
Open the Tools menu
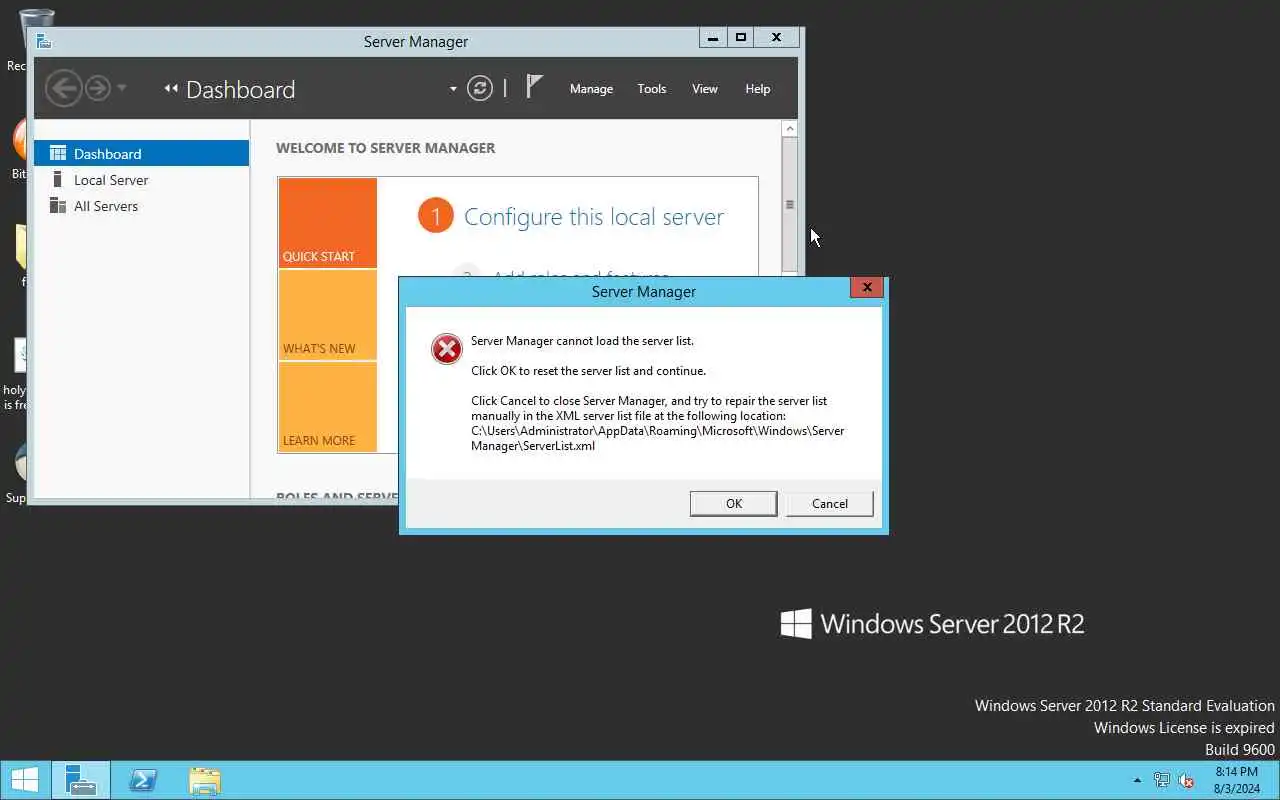tap(652, 89)
